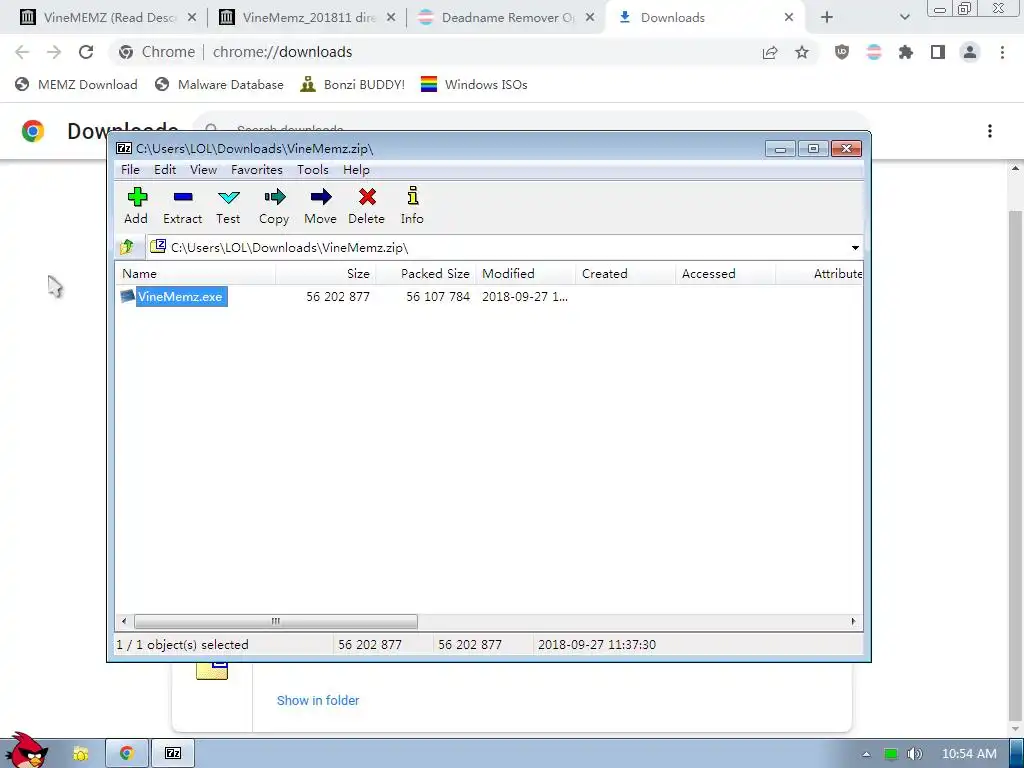Go up one folder level in 7-Zip
Viewport: 1024px width, 768px height.
(x=127, y=247)
